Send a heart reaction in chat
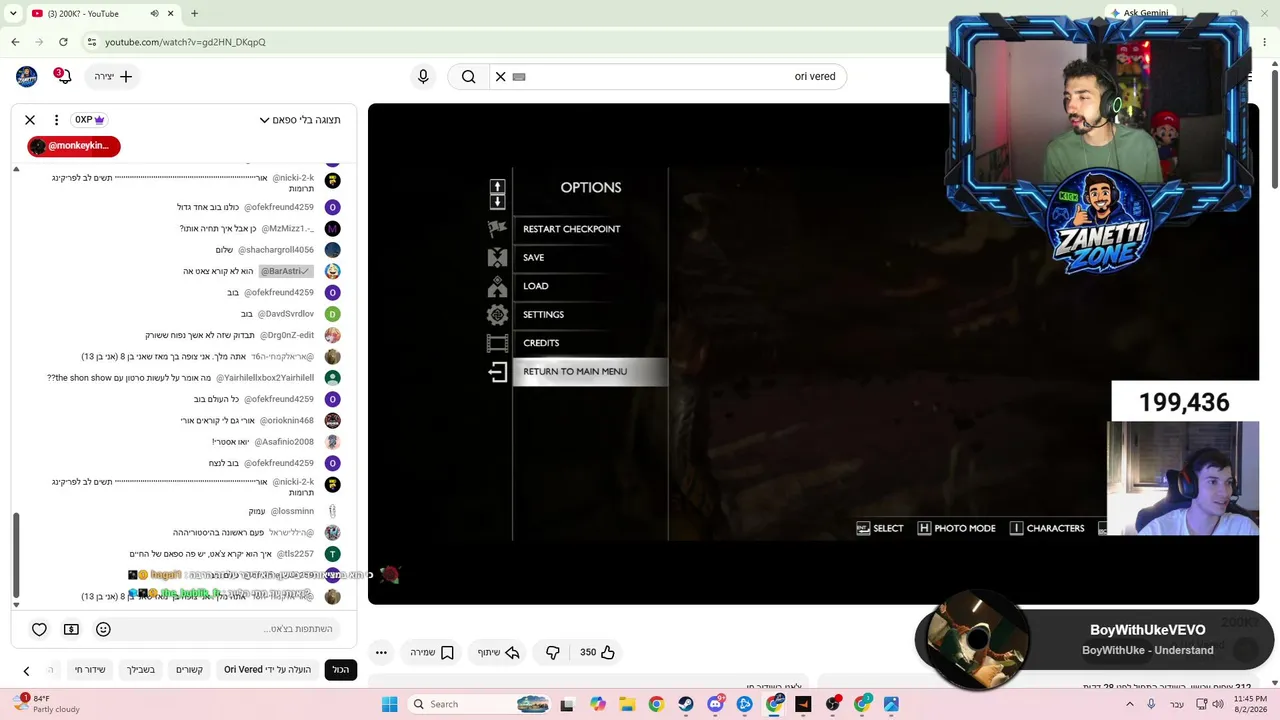This screenshot has height=720, width=1280. point(39,629)
